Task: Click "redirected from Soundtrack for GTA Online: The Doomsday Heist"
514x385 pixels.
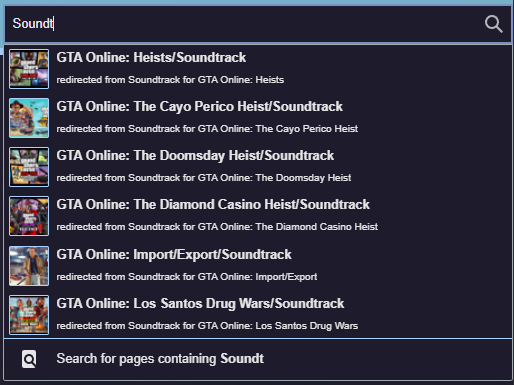Action: (204, 178)
